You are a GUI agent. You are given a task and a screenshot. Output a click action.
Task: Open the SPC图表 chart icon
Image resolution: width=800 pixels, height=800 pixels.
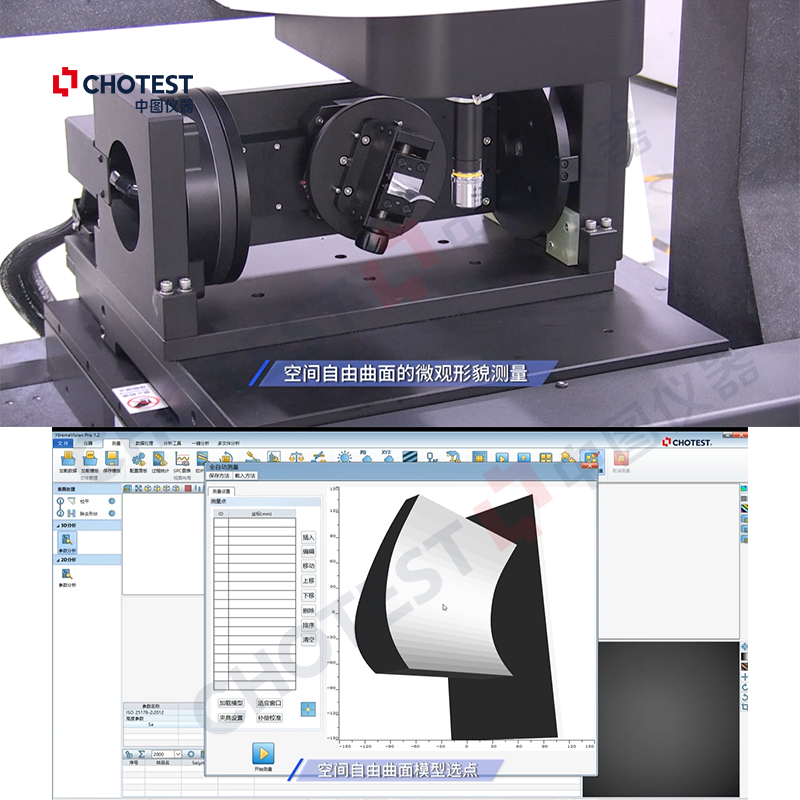pyautogui.click(x=182, y=459)
